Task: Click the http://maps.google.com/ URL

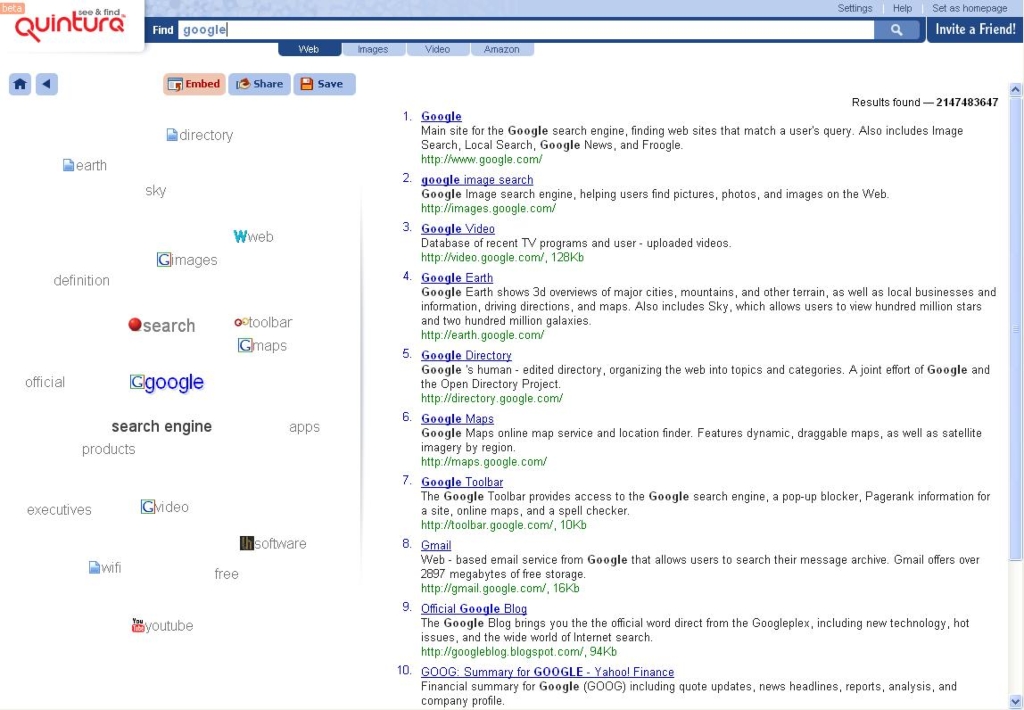Action: (x=484, y=462)
